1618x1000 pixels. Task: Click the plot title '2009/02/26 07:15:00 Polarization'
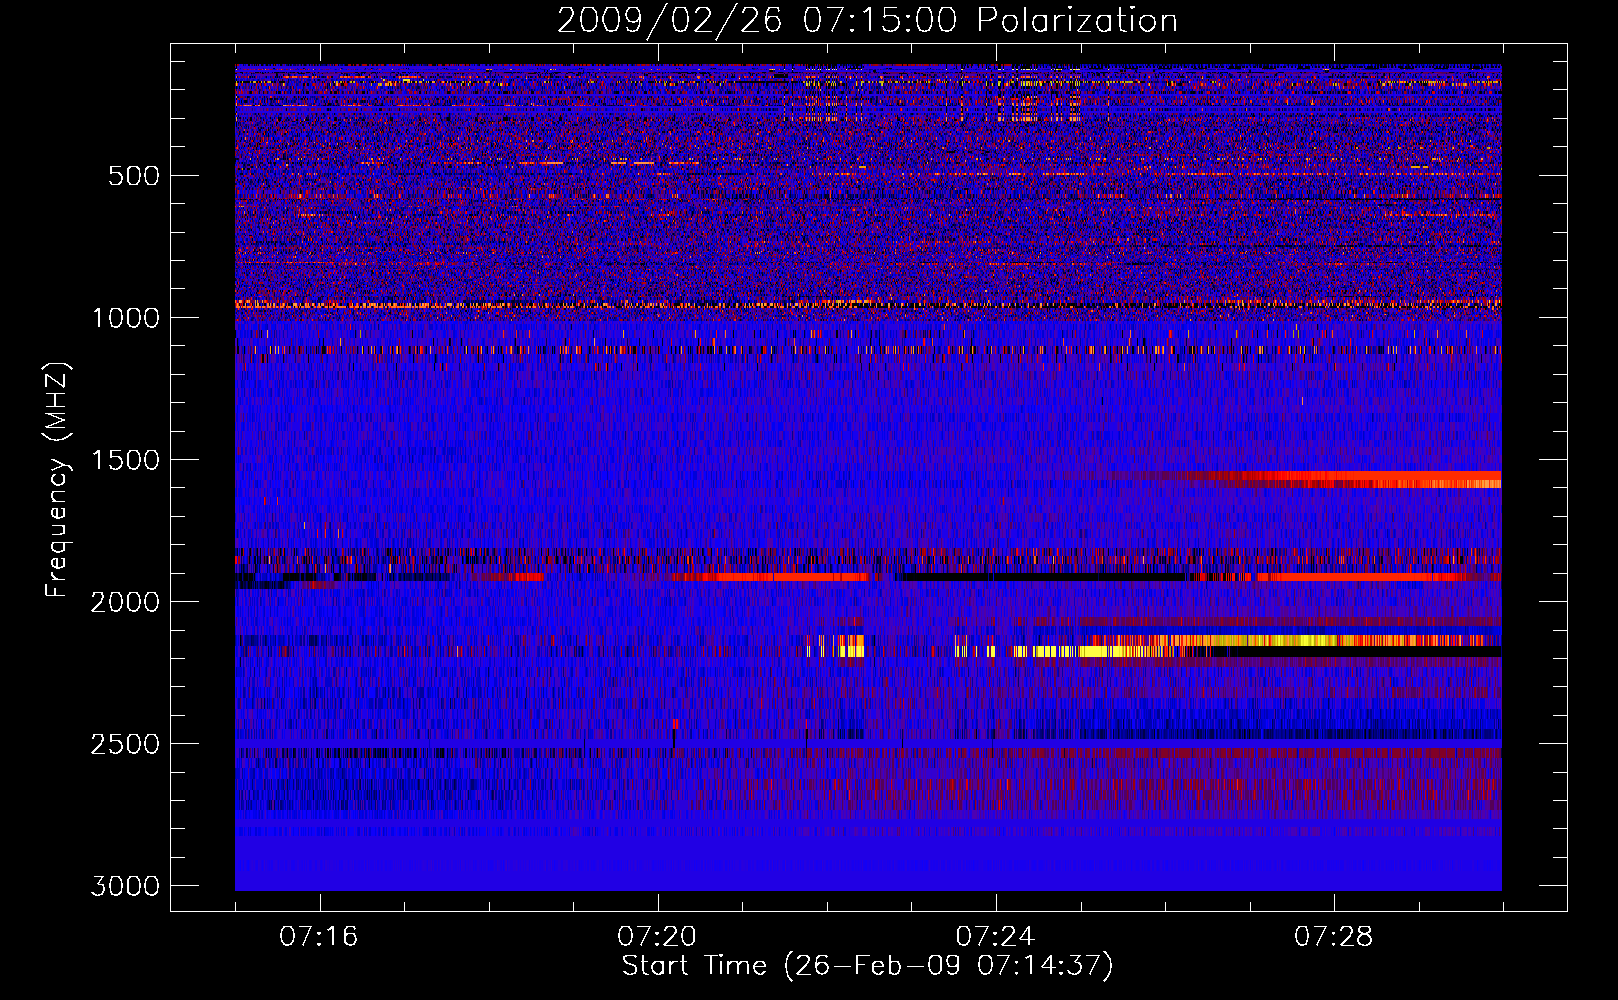point(867,20)
